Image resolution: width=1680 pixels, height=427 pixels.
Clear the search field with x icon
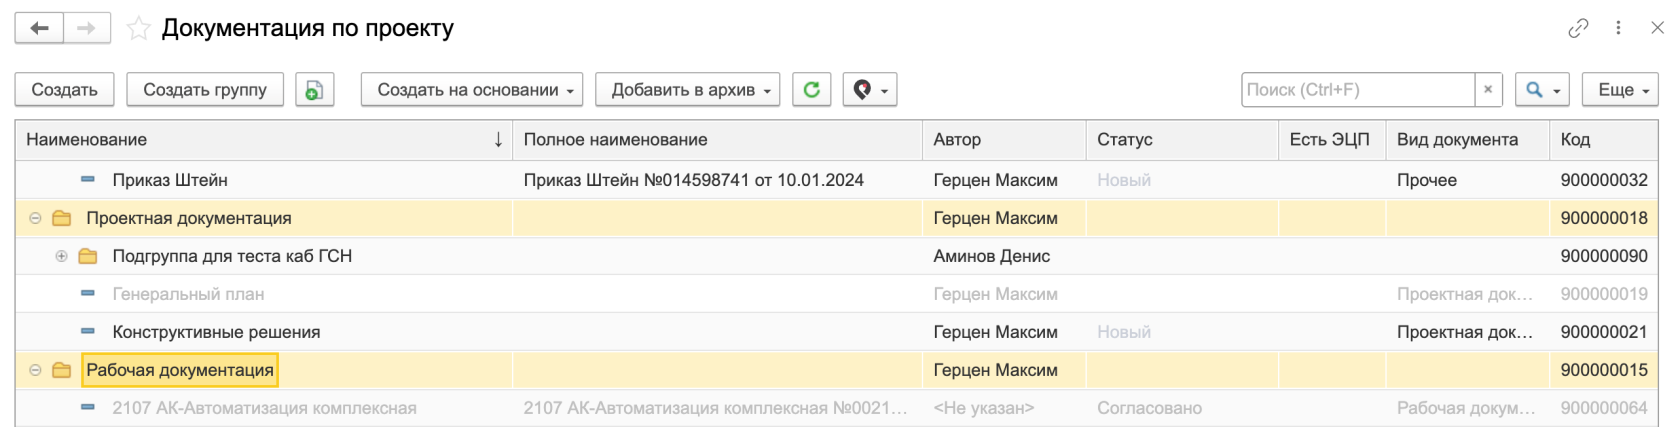pos(1488,90)
